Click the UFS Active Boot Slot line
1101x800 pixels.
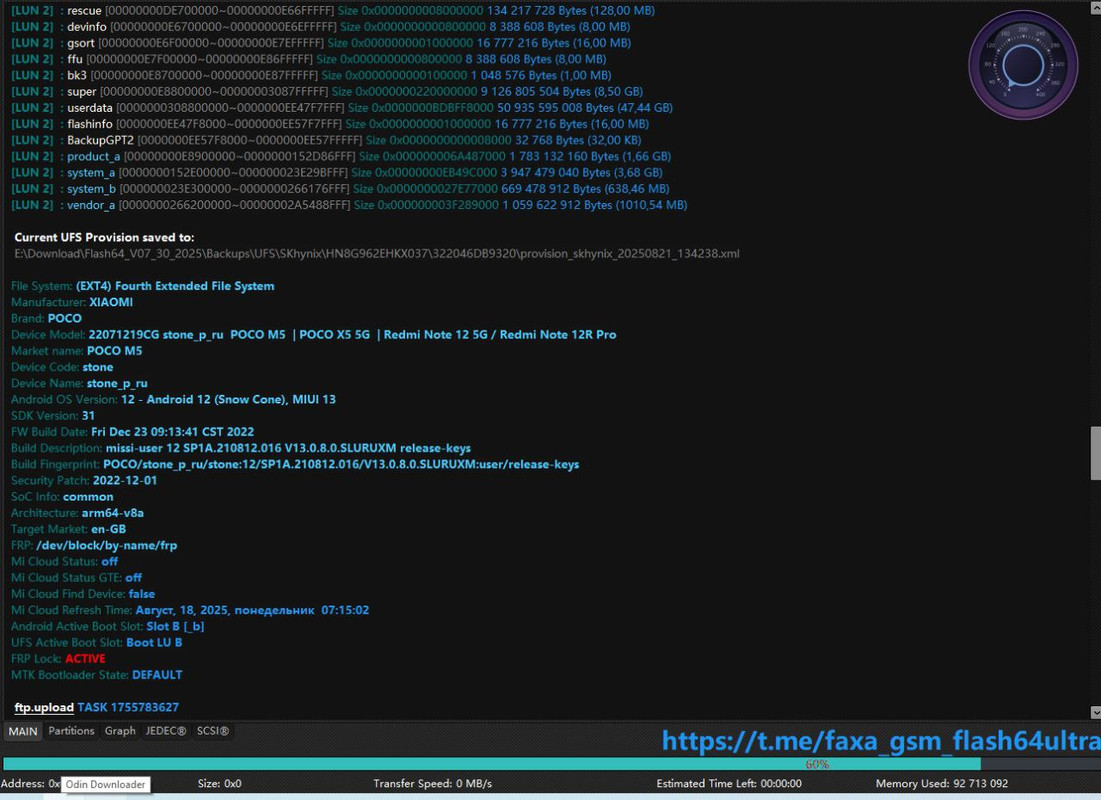(97, 641)
